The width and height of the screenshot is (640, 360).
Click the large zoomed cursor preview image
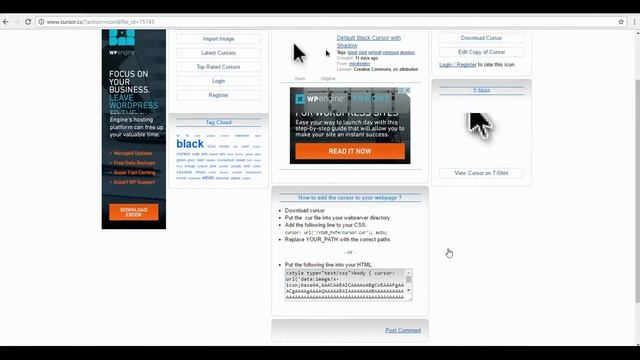coord(299,53)
